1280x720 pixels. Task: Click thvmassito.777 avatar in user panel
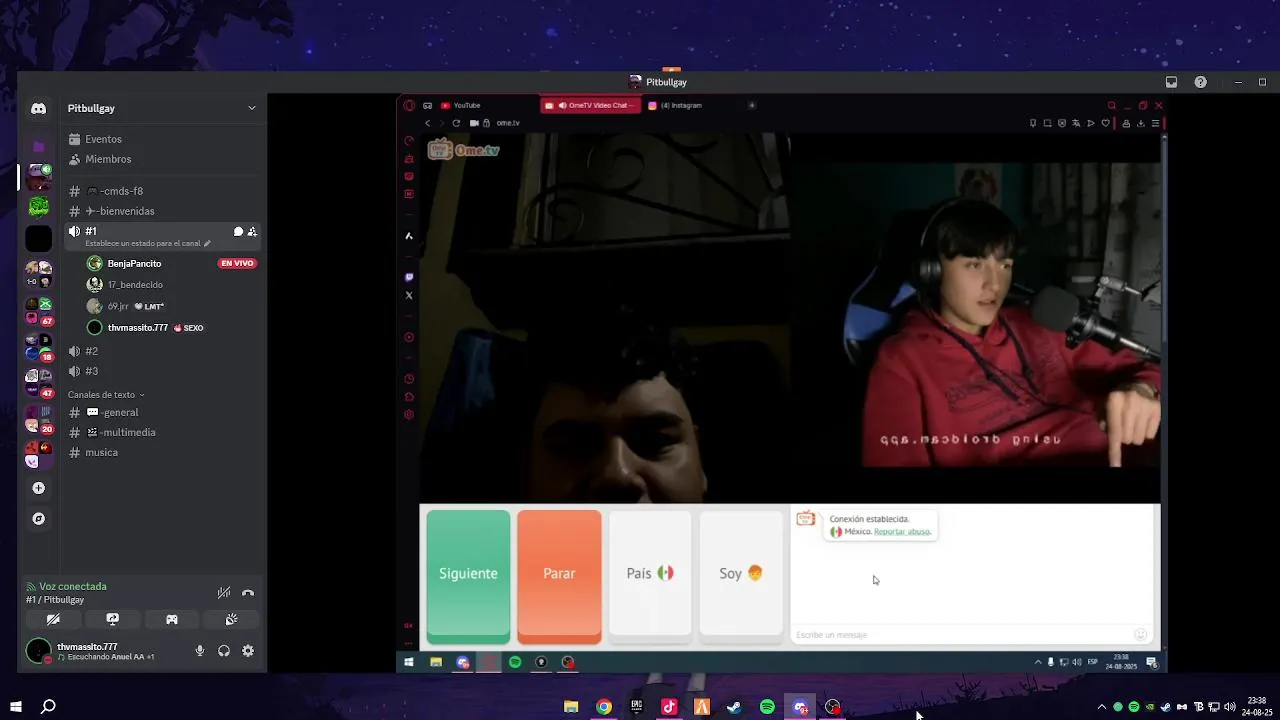[x=38, y=651]
